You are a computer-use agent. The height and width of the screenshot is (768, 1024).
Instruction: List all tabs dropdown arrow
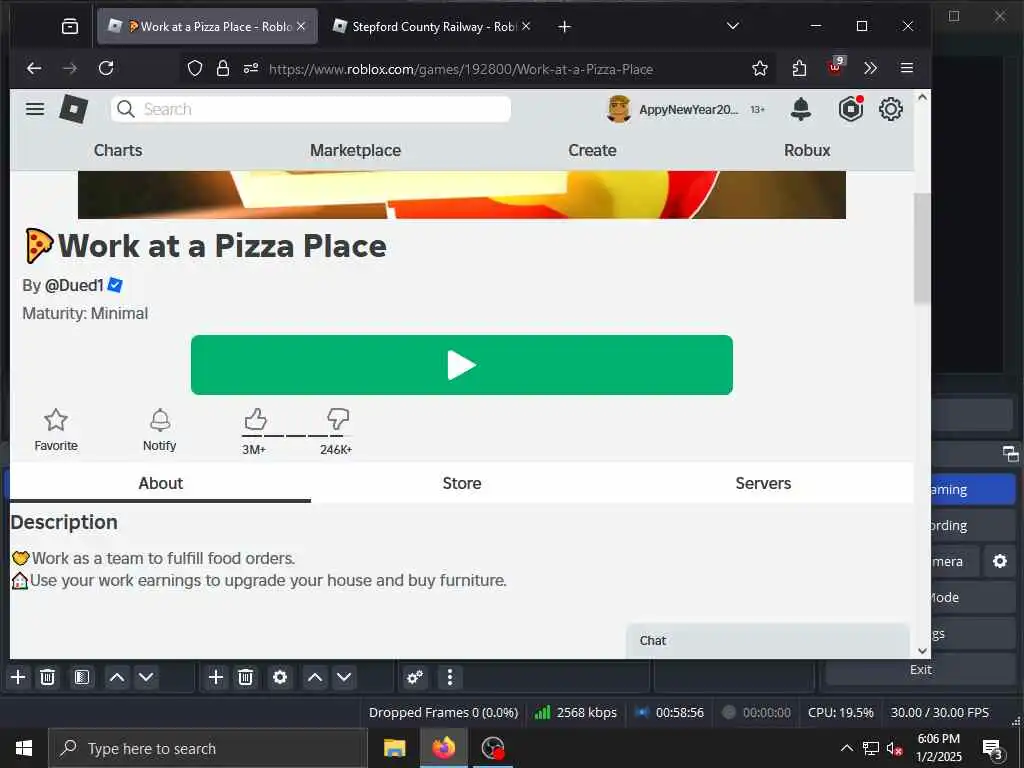[733, 26]
